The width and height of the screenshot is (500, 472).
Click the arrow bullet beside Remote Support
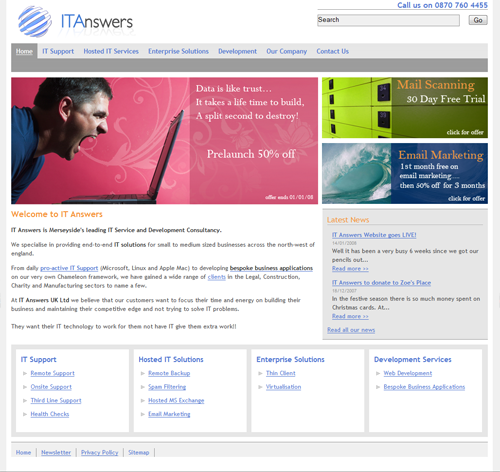(25, 373)
